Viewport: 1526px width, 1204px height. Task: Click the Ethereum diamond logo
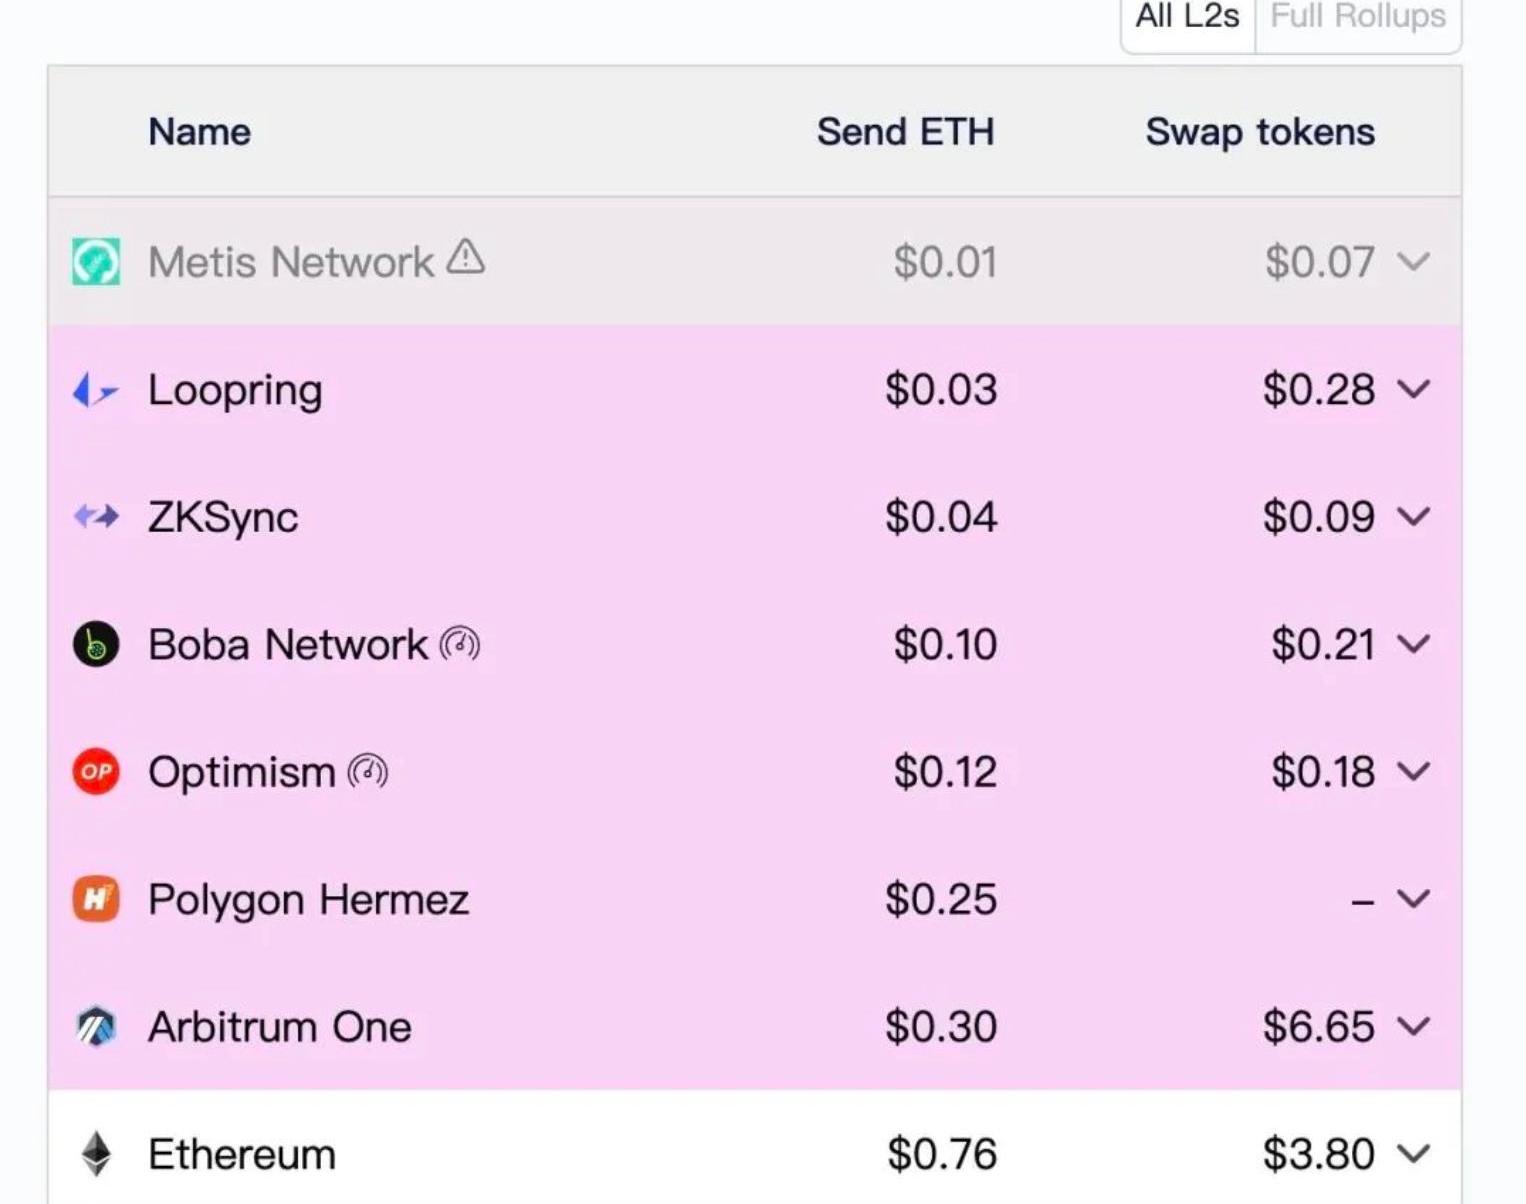click(x=96, y=1154)
